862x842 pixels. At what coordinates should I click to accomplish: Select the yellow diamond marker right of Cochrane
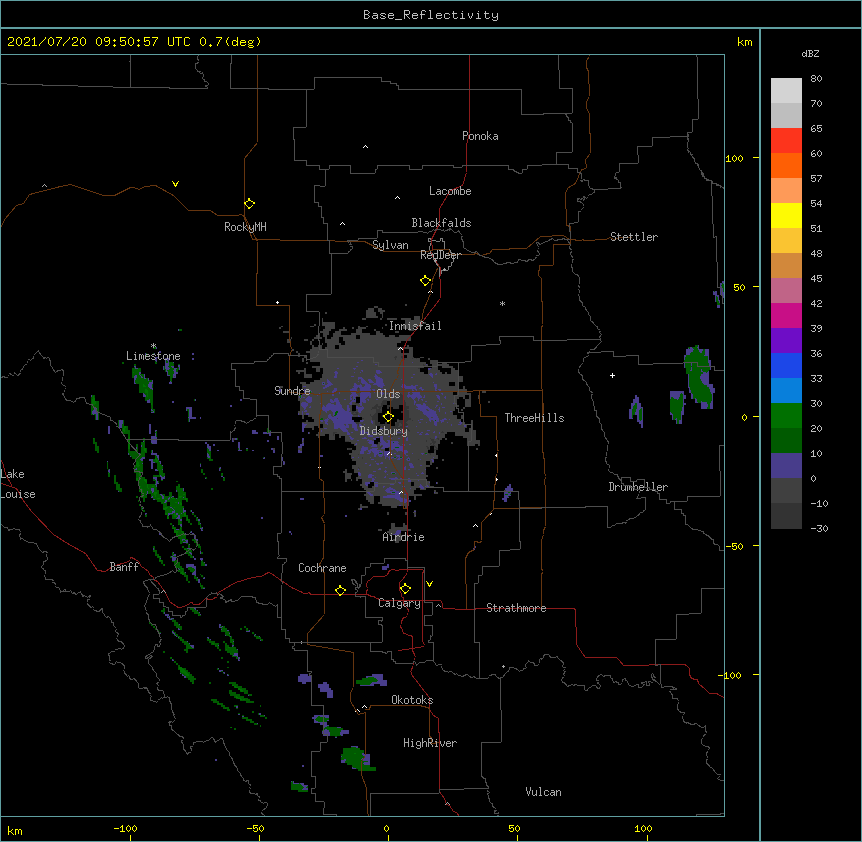coord(340,590)
